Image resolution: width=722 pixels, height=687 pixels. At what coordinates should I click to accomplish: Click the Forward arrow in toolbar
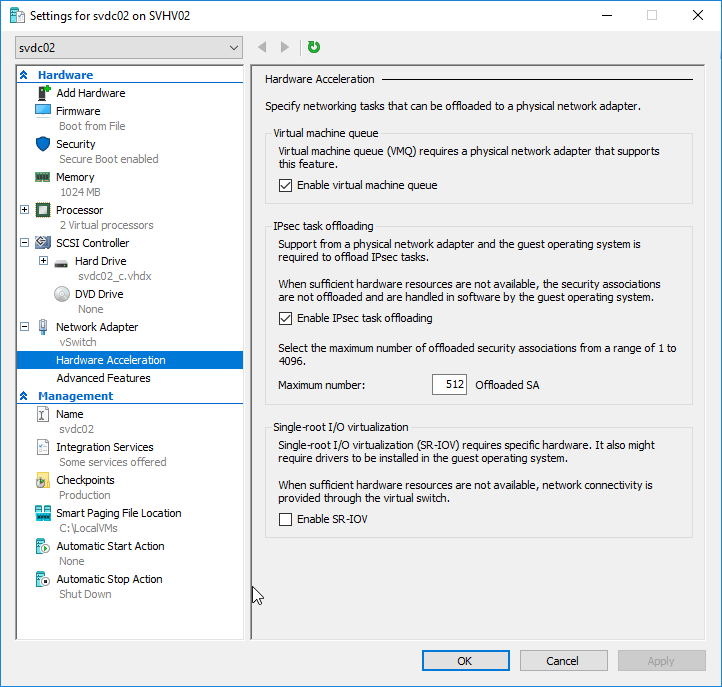click(285, 47)
